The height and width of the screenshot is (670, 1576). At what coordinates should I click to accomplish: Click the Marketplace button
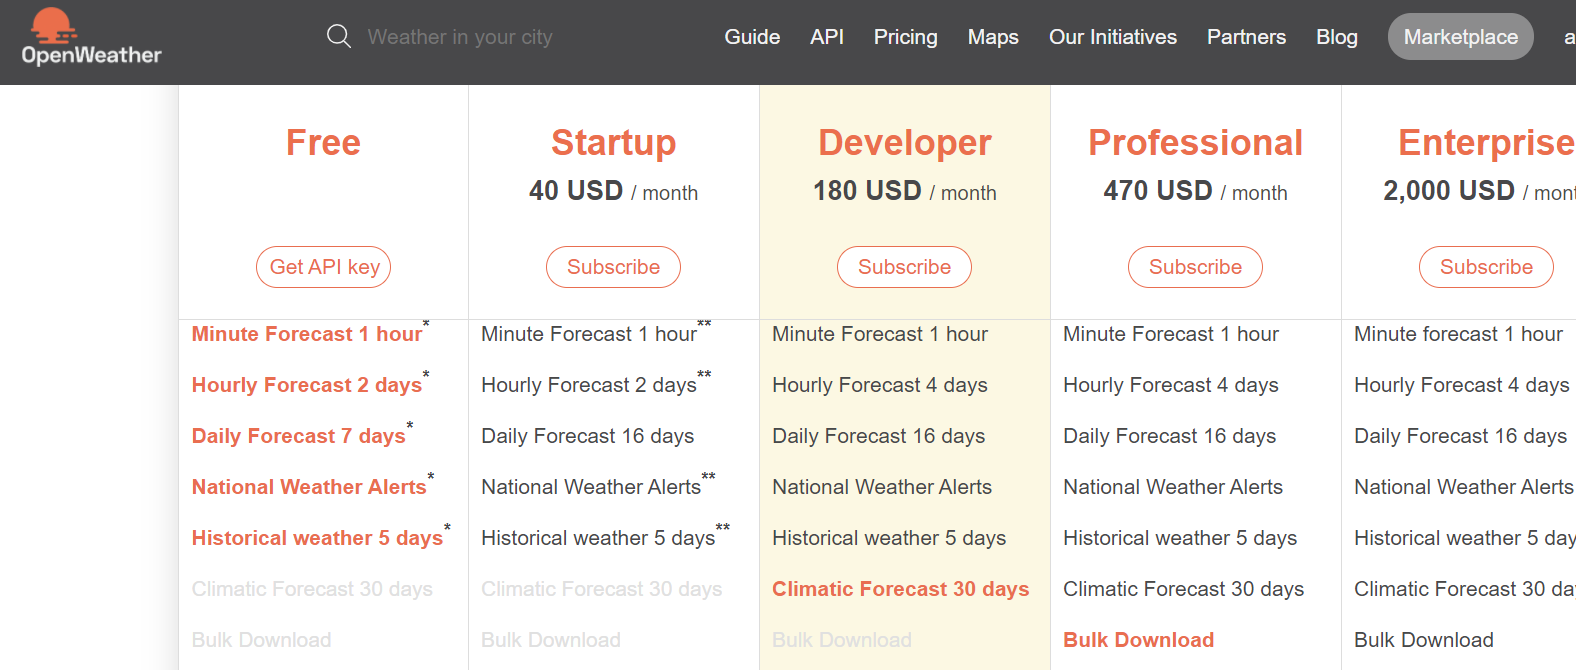coord(1460,37)
